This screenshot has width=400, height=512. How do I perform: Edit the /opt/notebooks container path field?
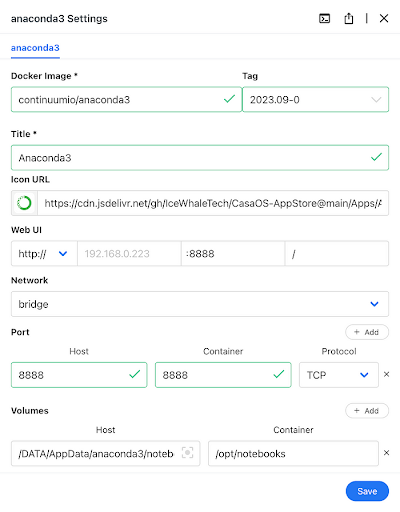(x=293, y=453)
